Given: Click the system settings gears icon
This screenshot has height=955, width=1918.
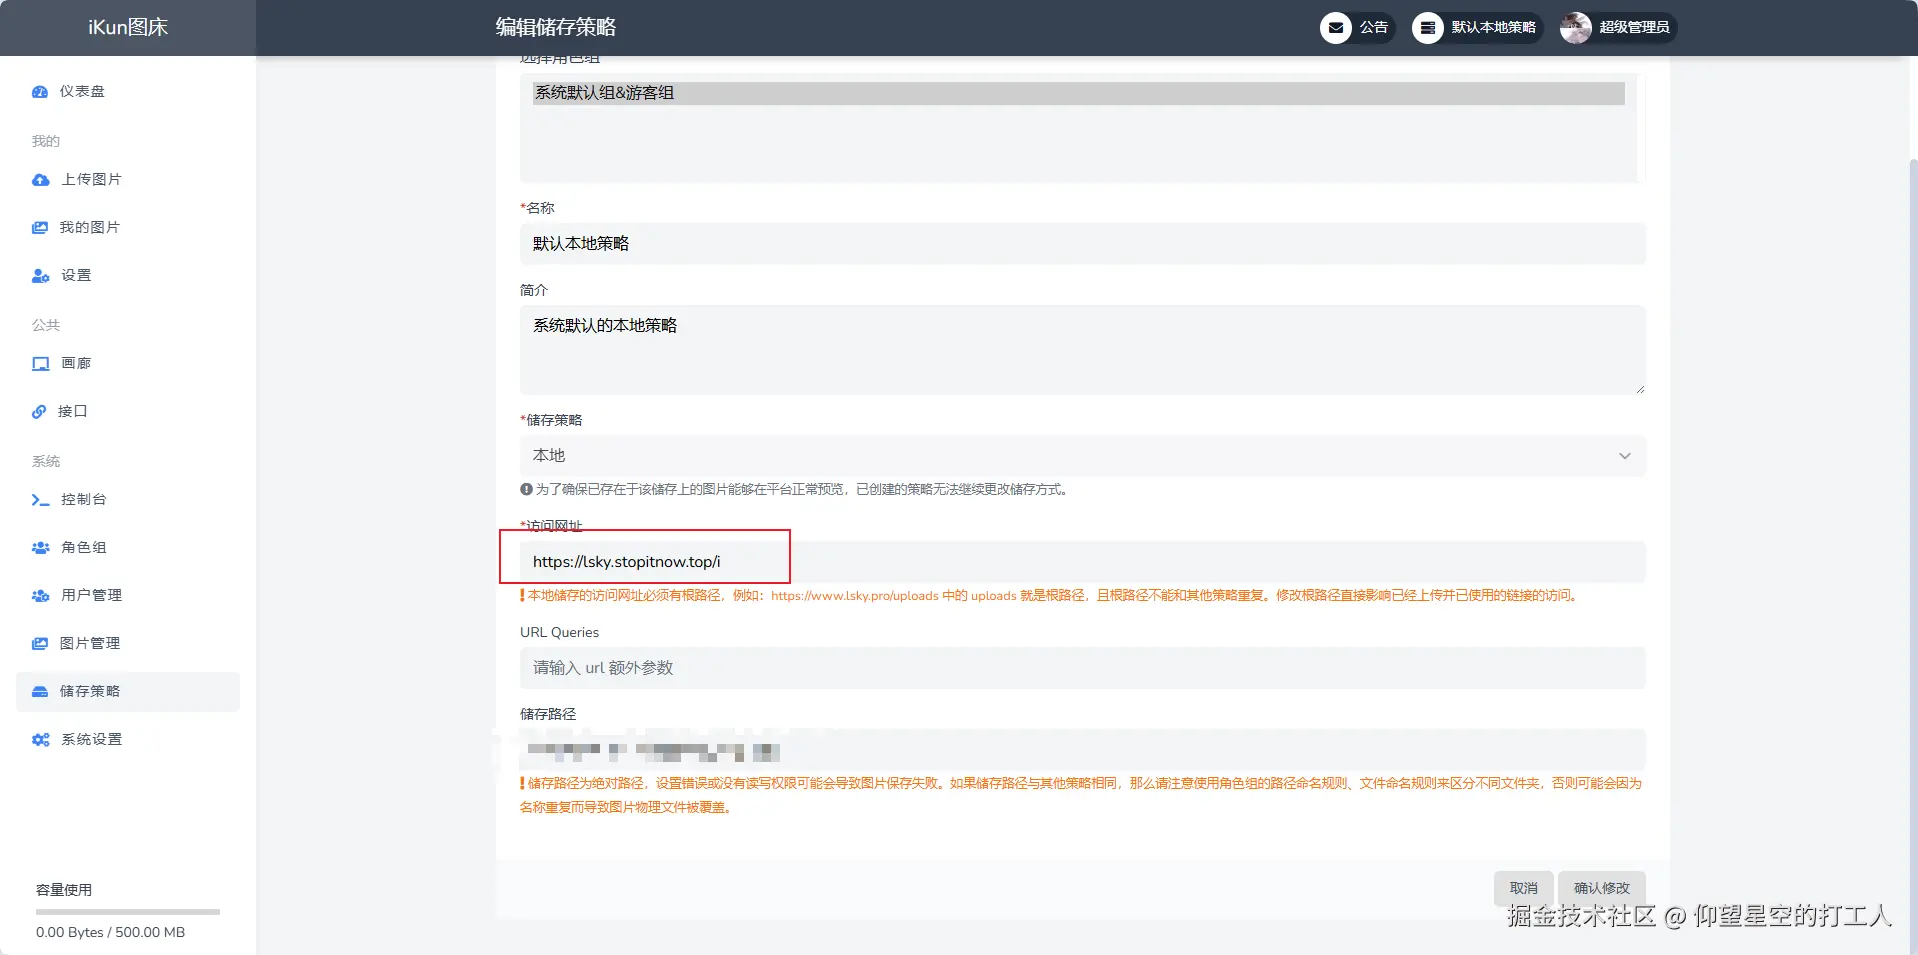Looking at the screenshot, I should click(40, 740).
